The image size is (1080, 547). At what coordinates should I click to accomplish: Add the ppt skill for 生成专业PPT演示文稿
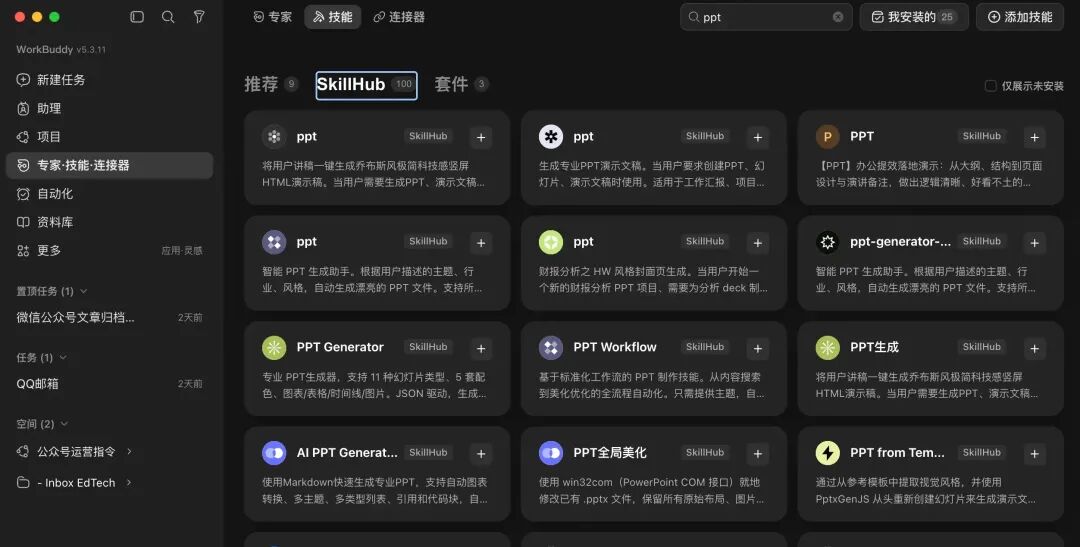pos(758,137)
